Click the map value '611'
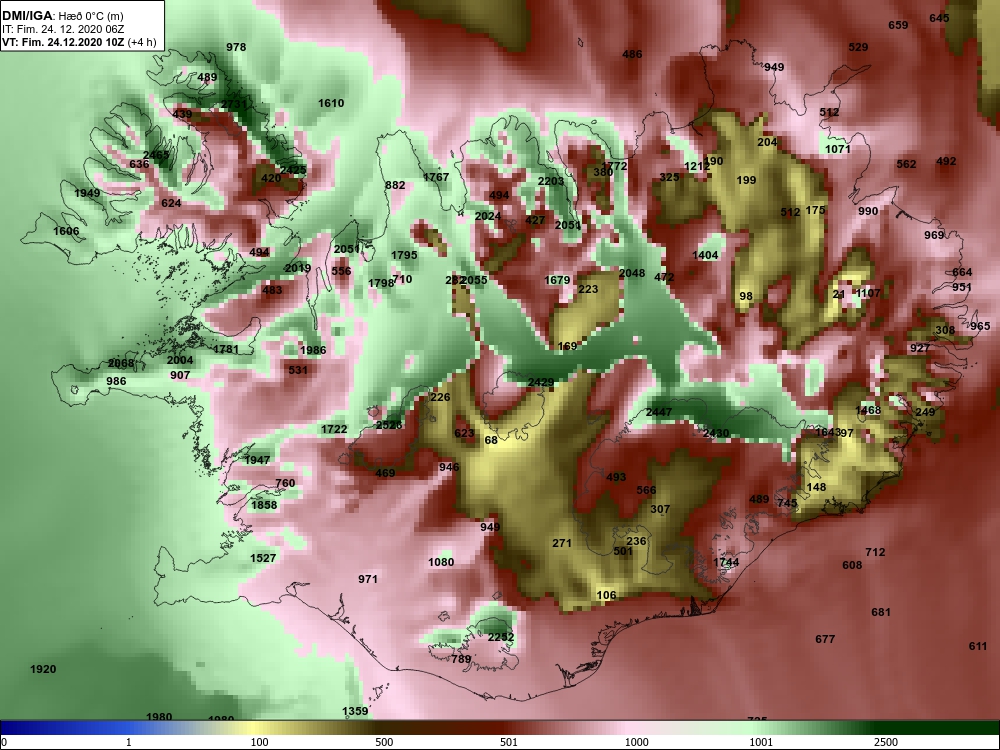The image size is (1000, 750). pyautogui.click(x=978, y=647)
